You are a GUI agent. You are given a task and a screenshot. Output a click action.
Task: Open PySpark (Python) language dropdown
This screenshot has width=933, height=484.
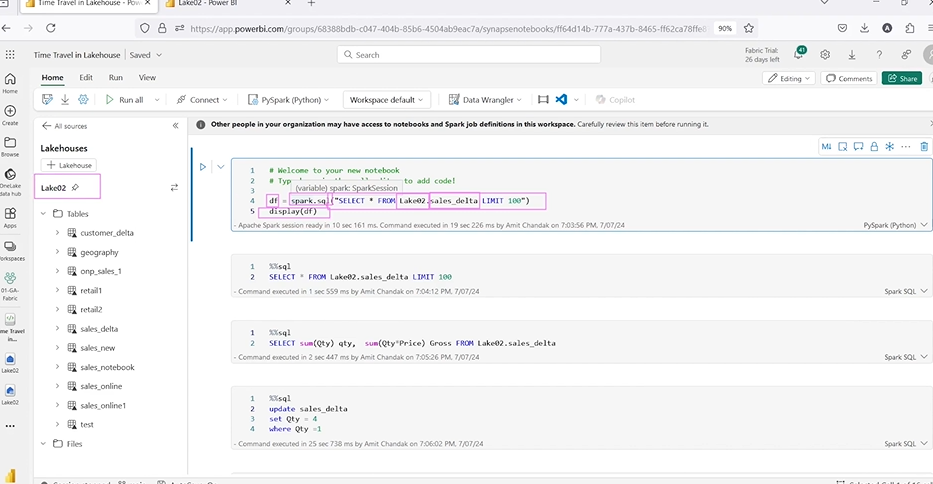click(288, 100)
